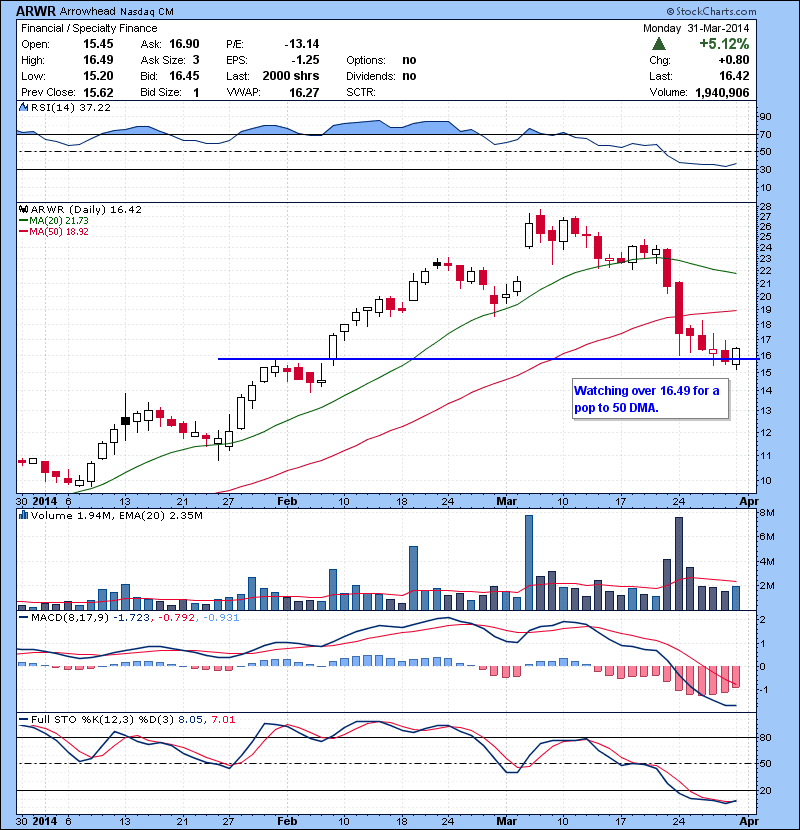Click the MACD value '-1.723'
The width and height of the screenshot is (800, 830).
(131, 617)
